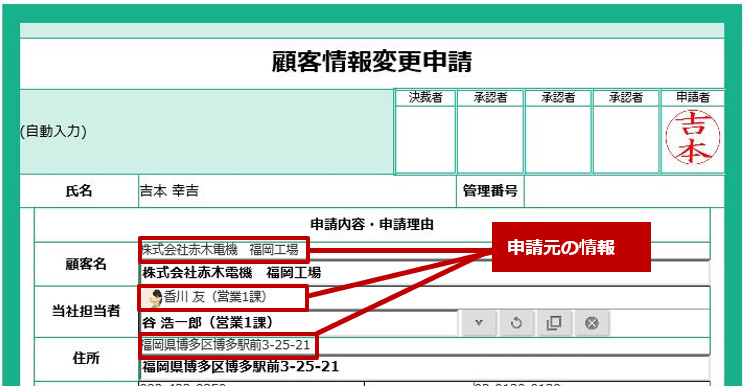747x392 pixels.
Task: Click the 申請内容・申請理由 section header
Action: coord(372,224)
